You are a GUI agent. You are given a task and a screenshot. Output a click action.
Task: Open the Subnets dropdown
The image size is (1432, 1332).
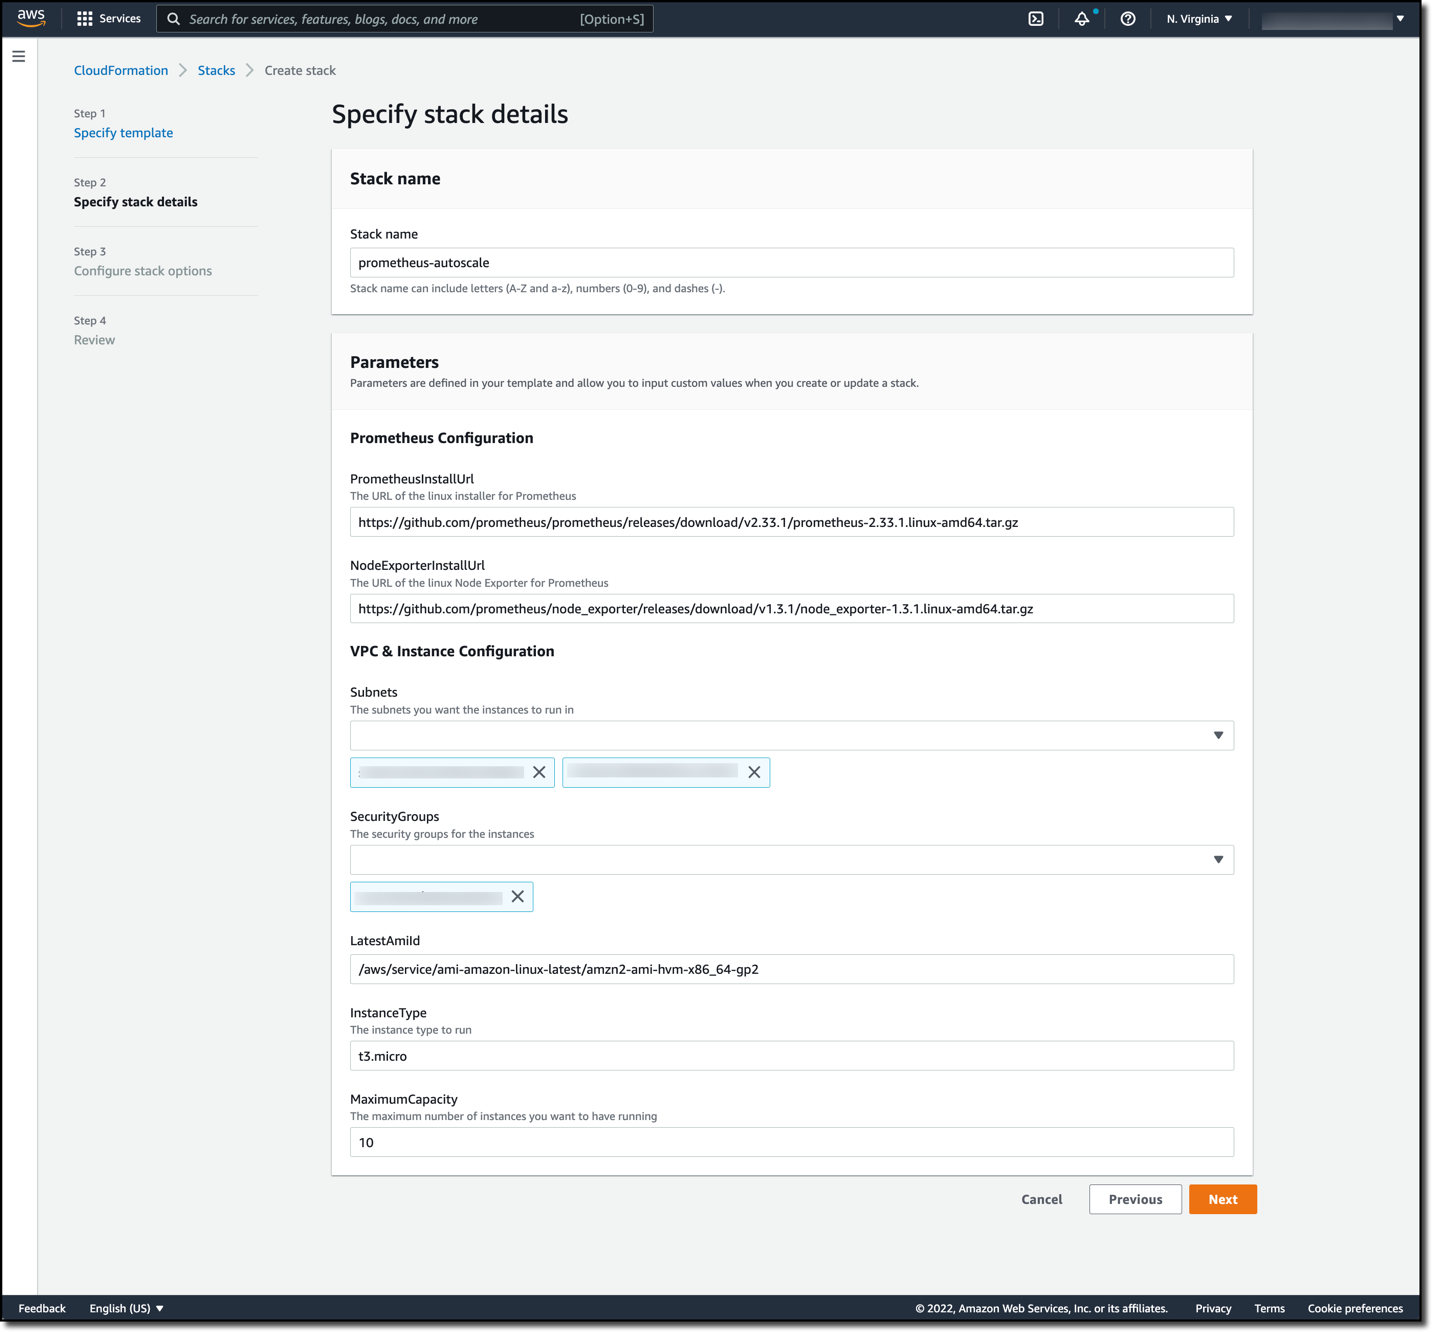click(1218, 735)
